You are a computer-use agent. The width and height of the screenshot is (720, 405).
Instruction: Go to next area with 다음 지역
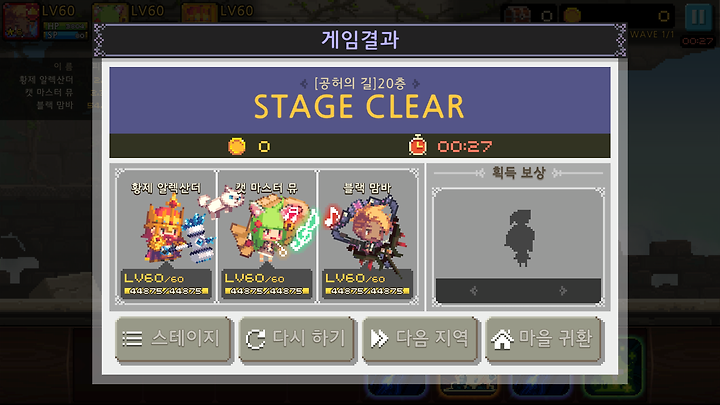click(x=420, y=340)
